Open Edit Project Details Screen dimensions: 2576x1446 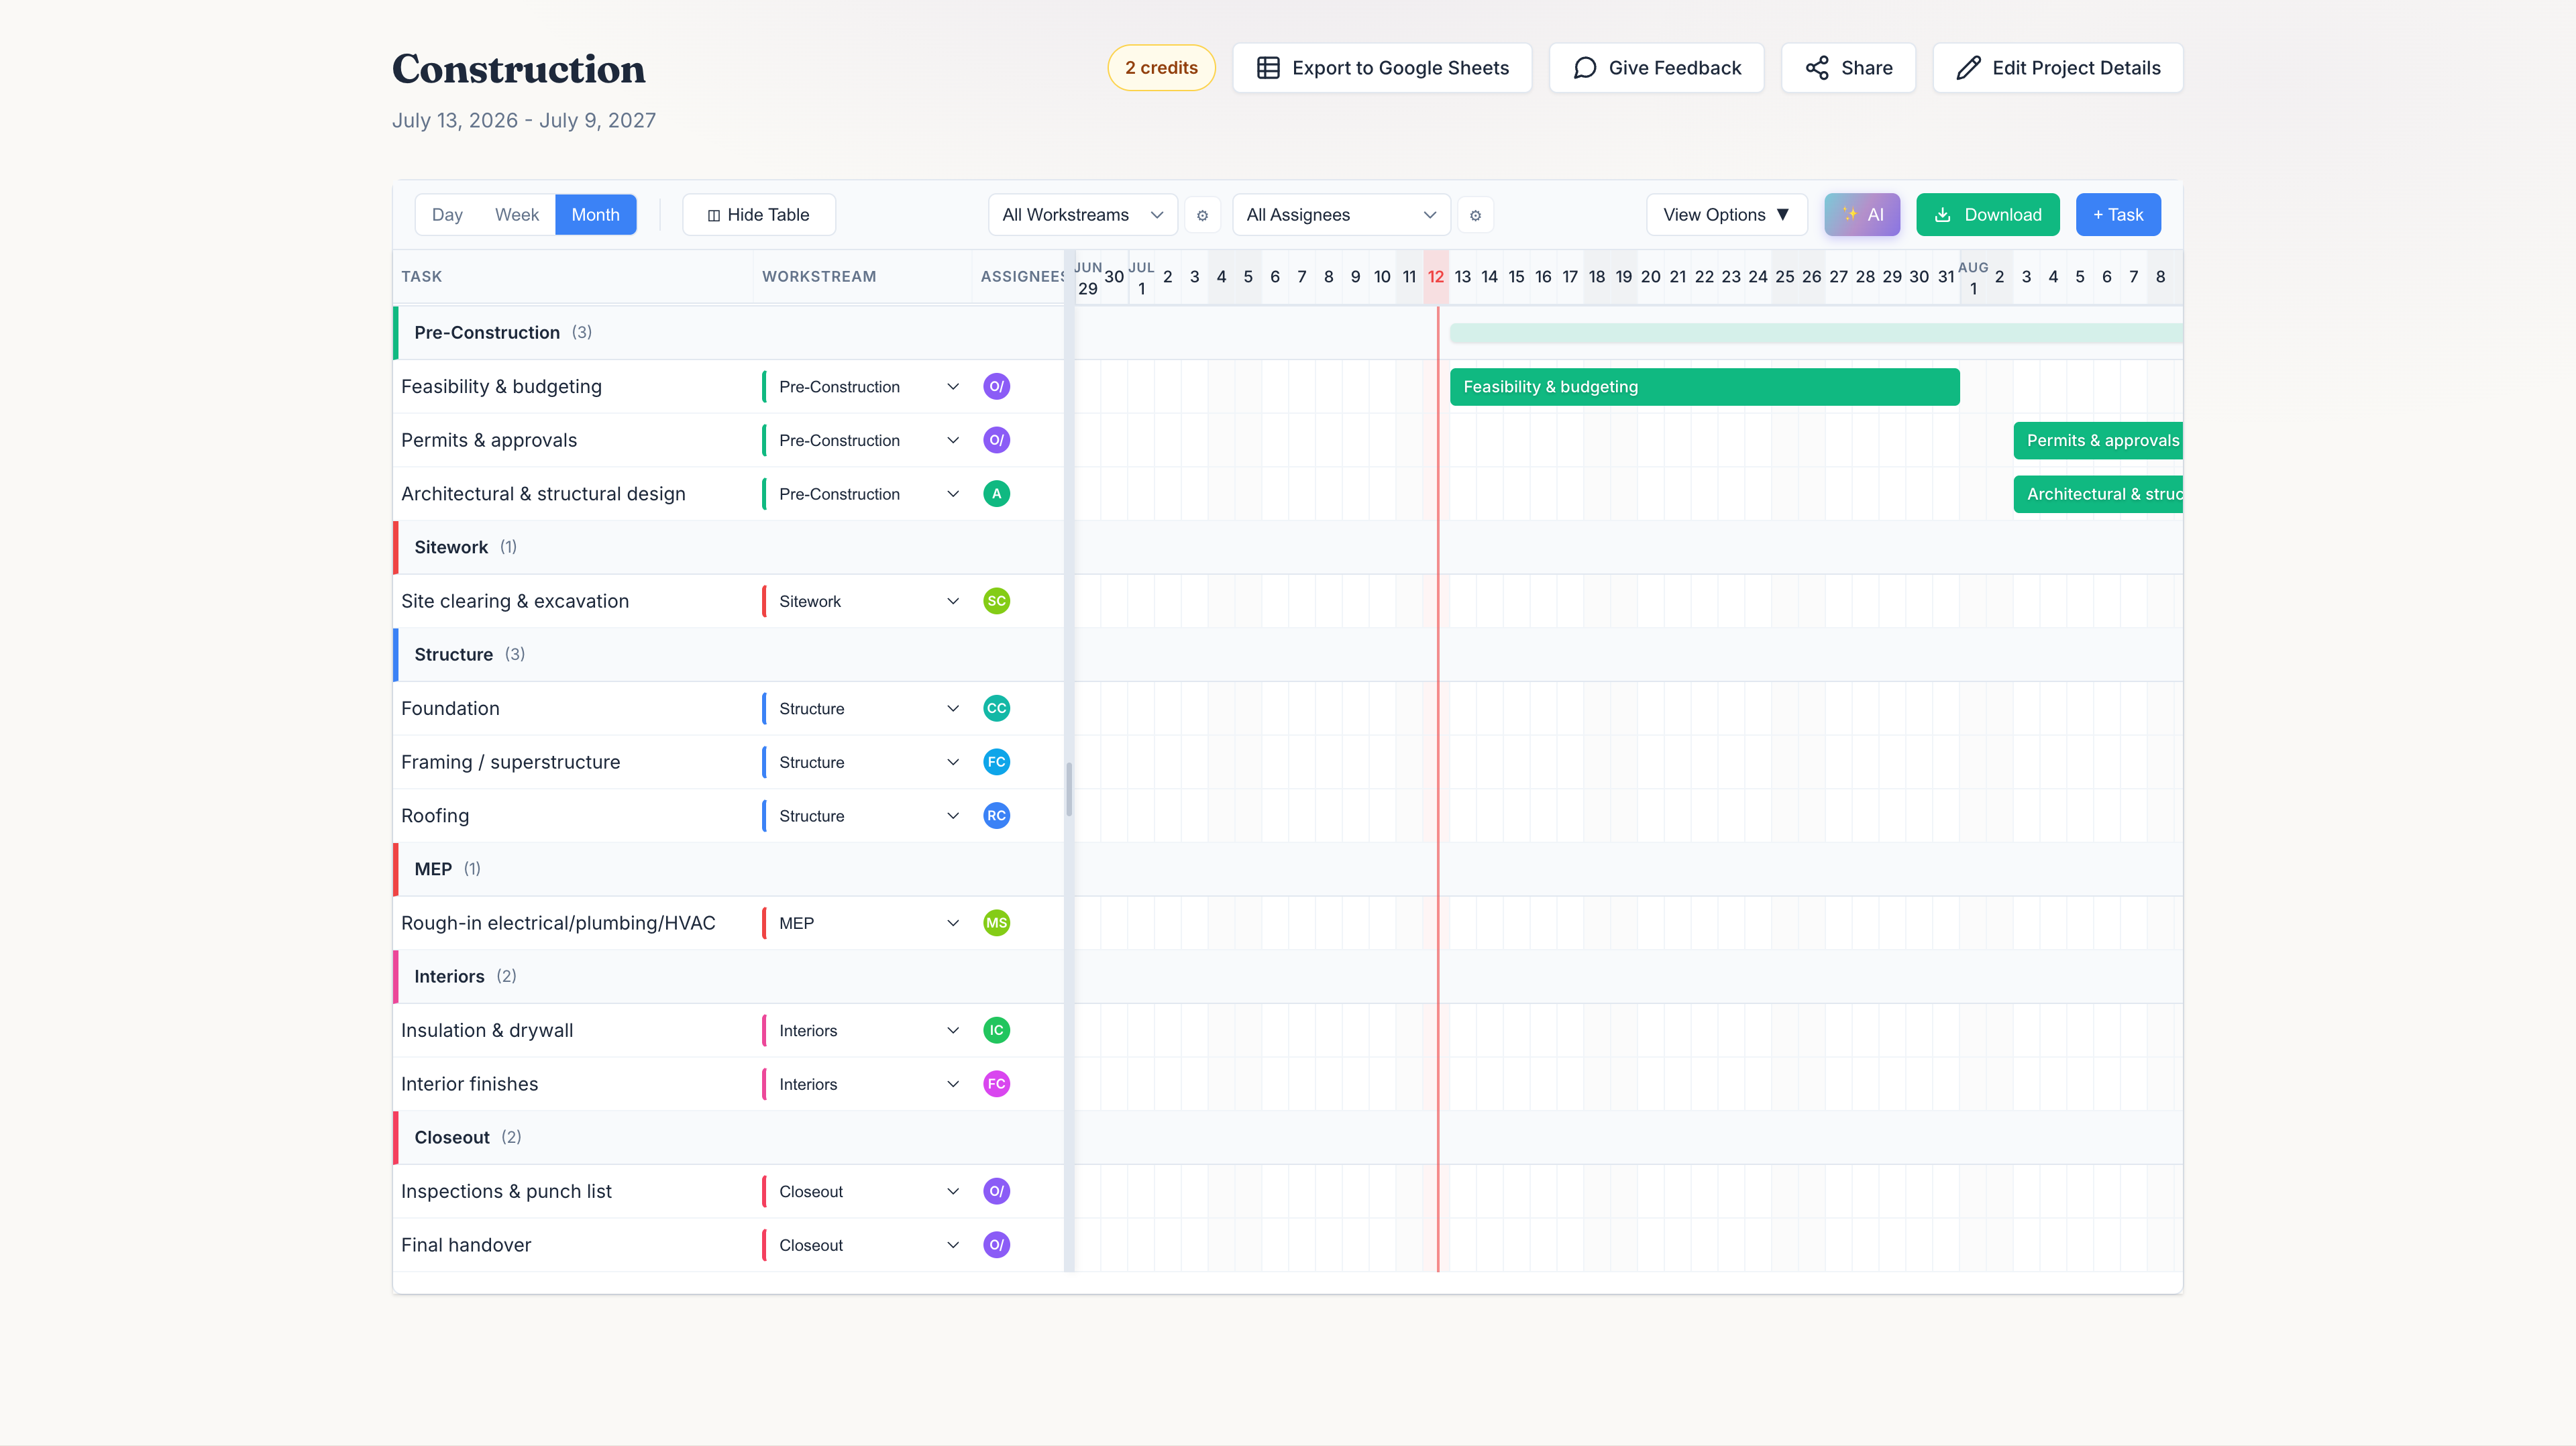(2058, 68)
